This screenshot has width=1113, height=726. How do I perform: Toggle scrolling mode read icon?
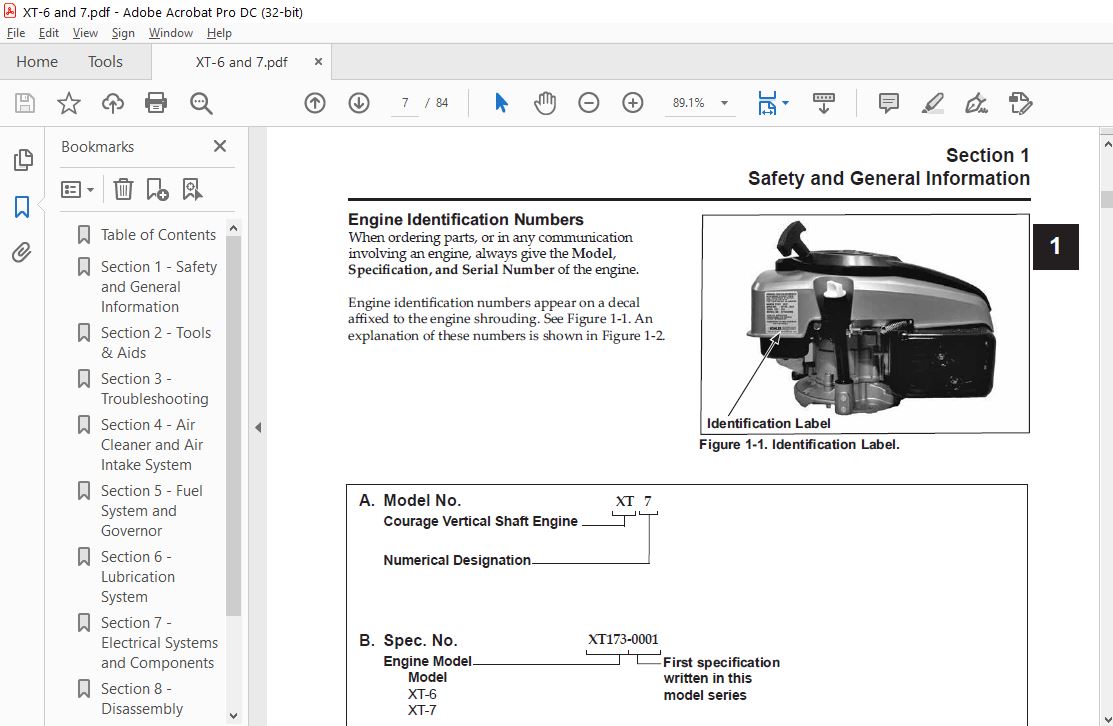click(x=823, y=103)
